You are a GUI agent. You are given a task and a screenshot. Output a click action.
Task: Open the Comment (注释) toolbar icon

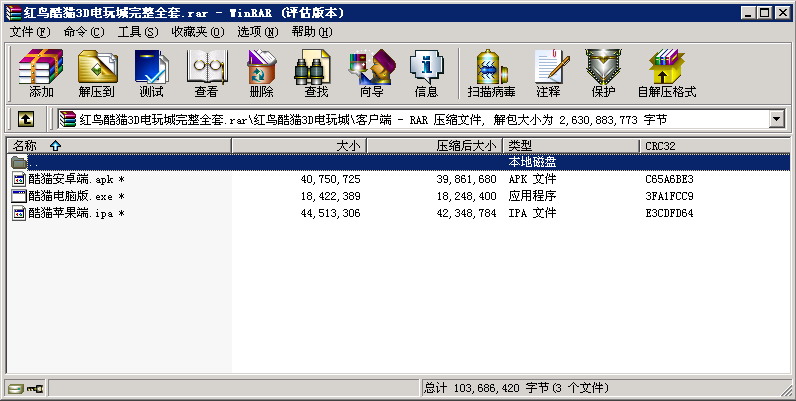(x=548, y=73)
